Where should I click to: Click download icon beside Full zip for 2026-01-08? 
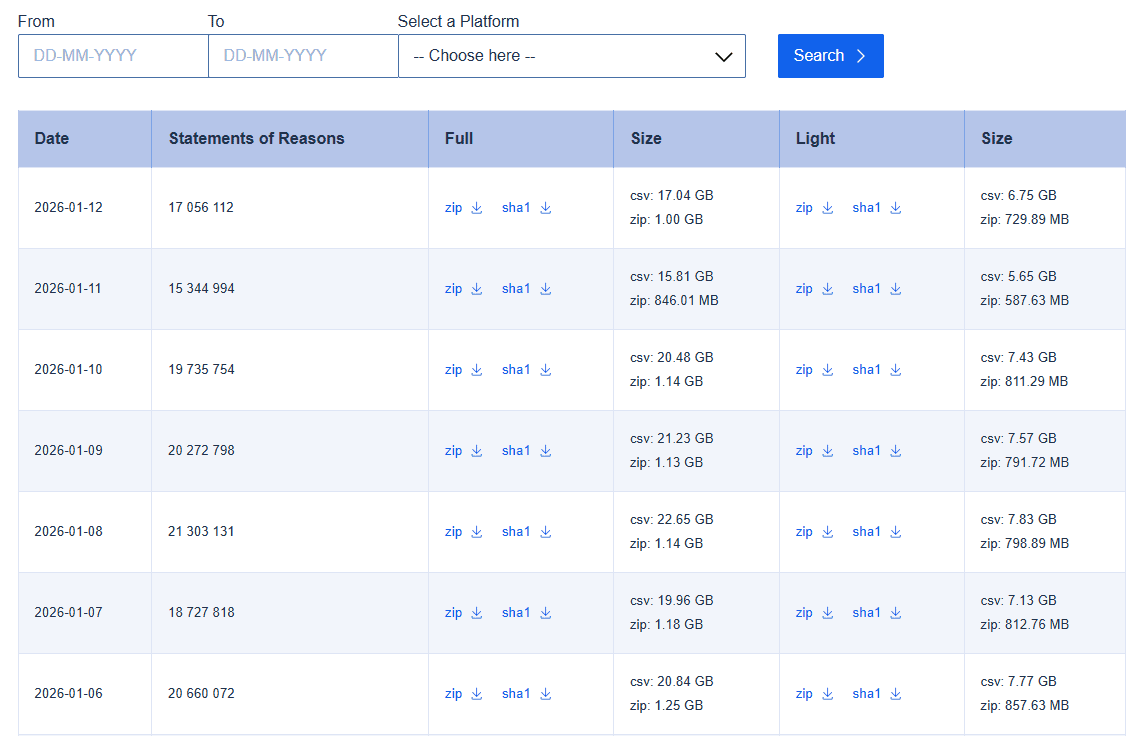[477, 532]
